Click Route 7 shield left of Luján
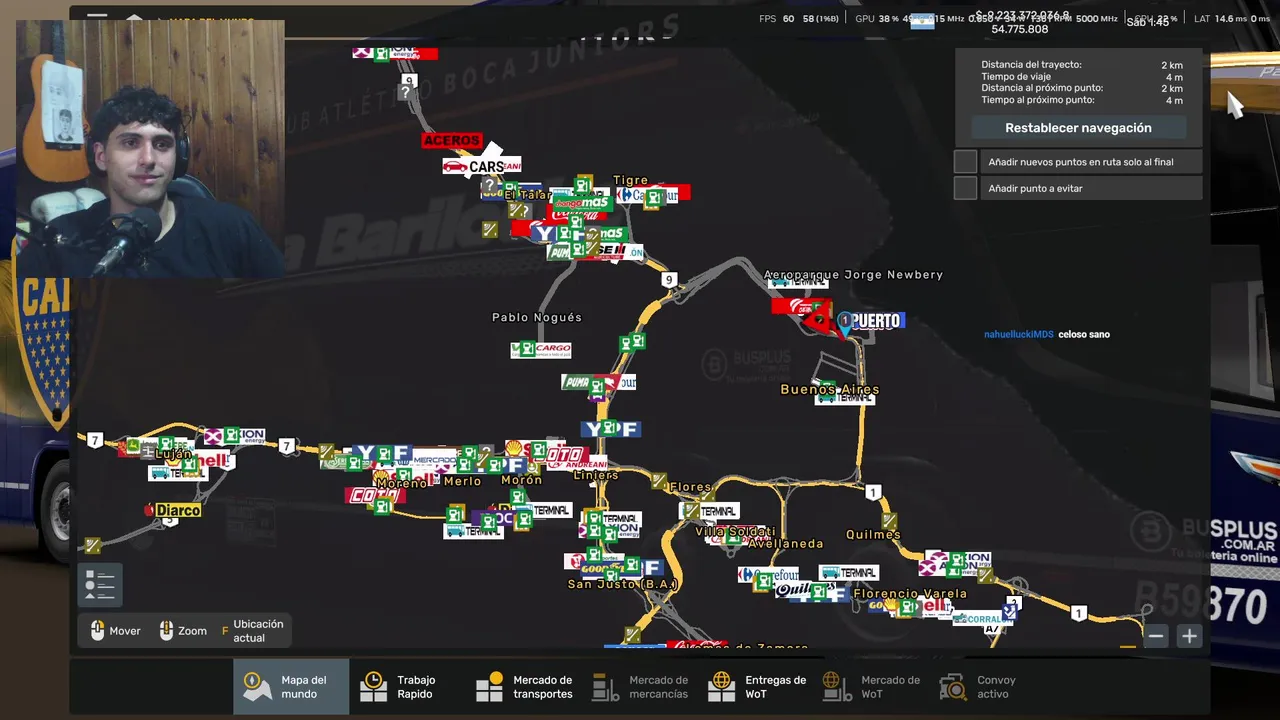This screenshot has width=1280, height=720. [x=95, y=440]
